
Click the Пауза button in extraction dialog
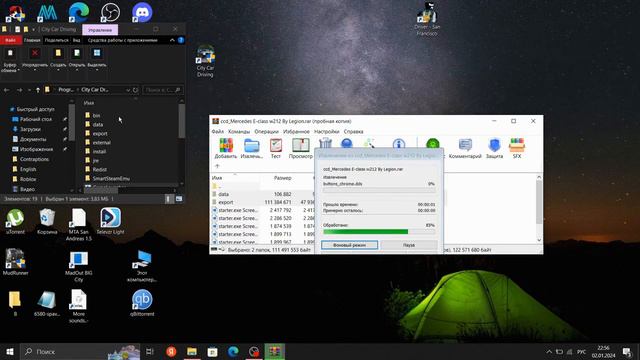409,245
